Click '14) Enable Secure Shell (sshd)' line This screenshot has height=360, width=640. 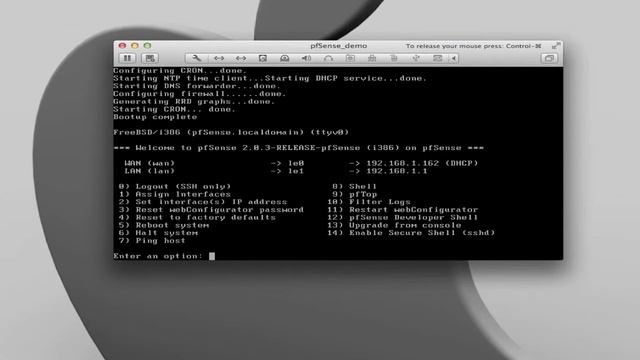click(411, 233)
